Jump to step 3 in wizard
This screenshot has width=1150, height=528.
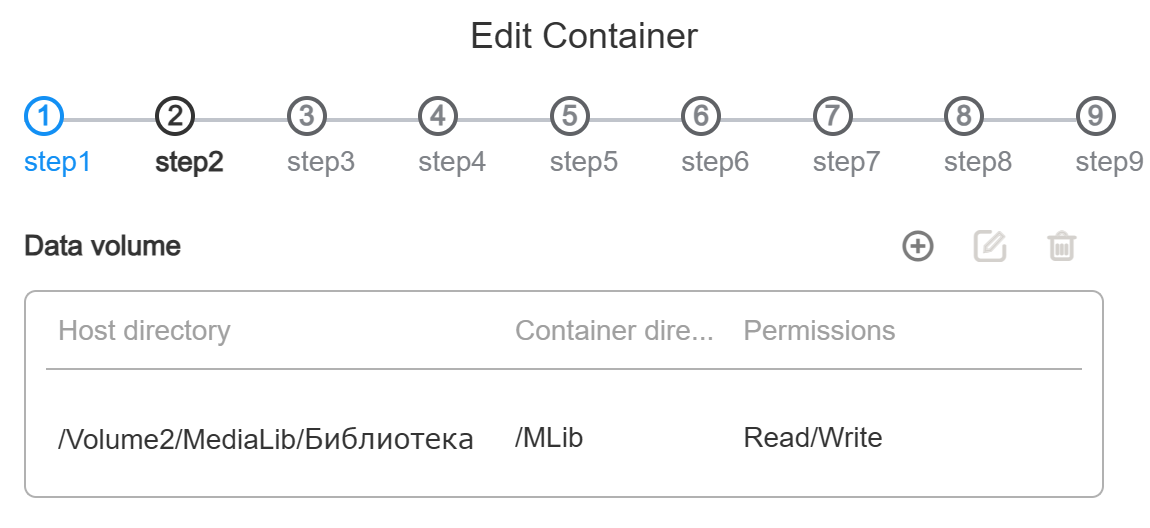[307, 117]
